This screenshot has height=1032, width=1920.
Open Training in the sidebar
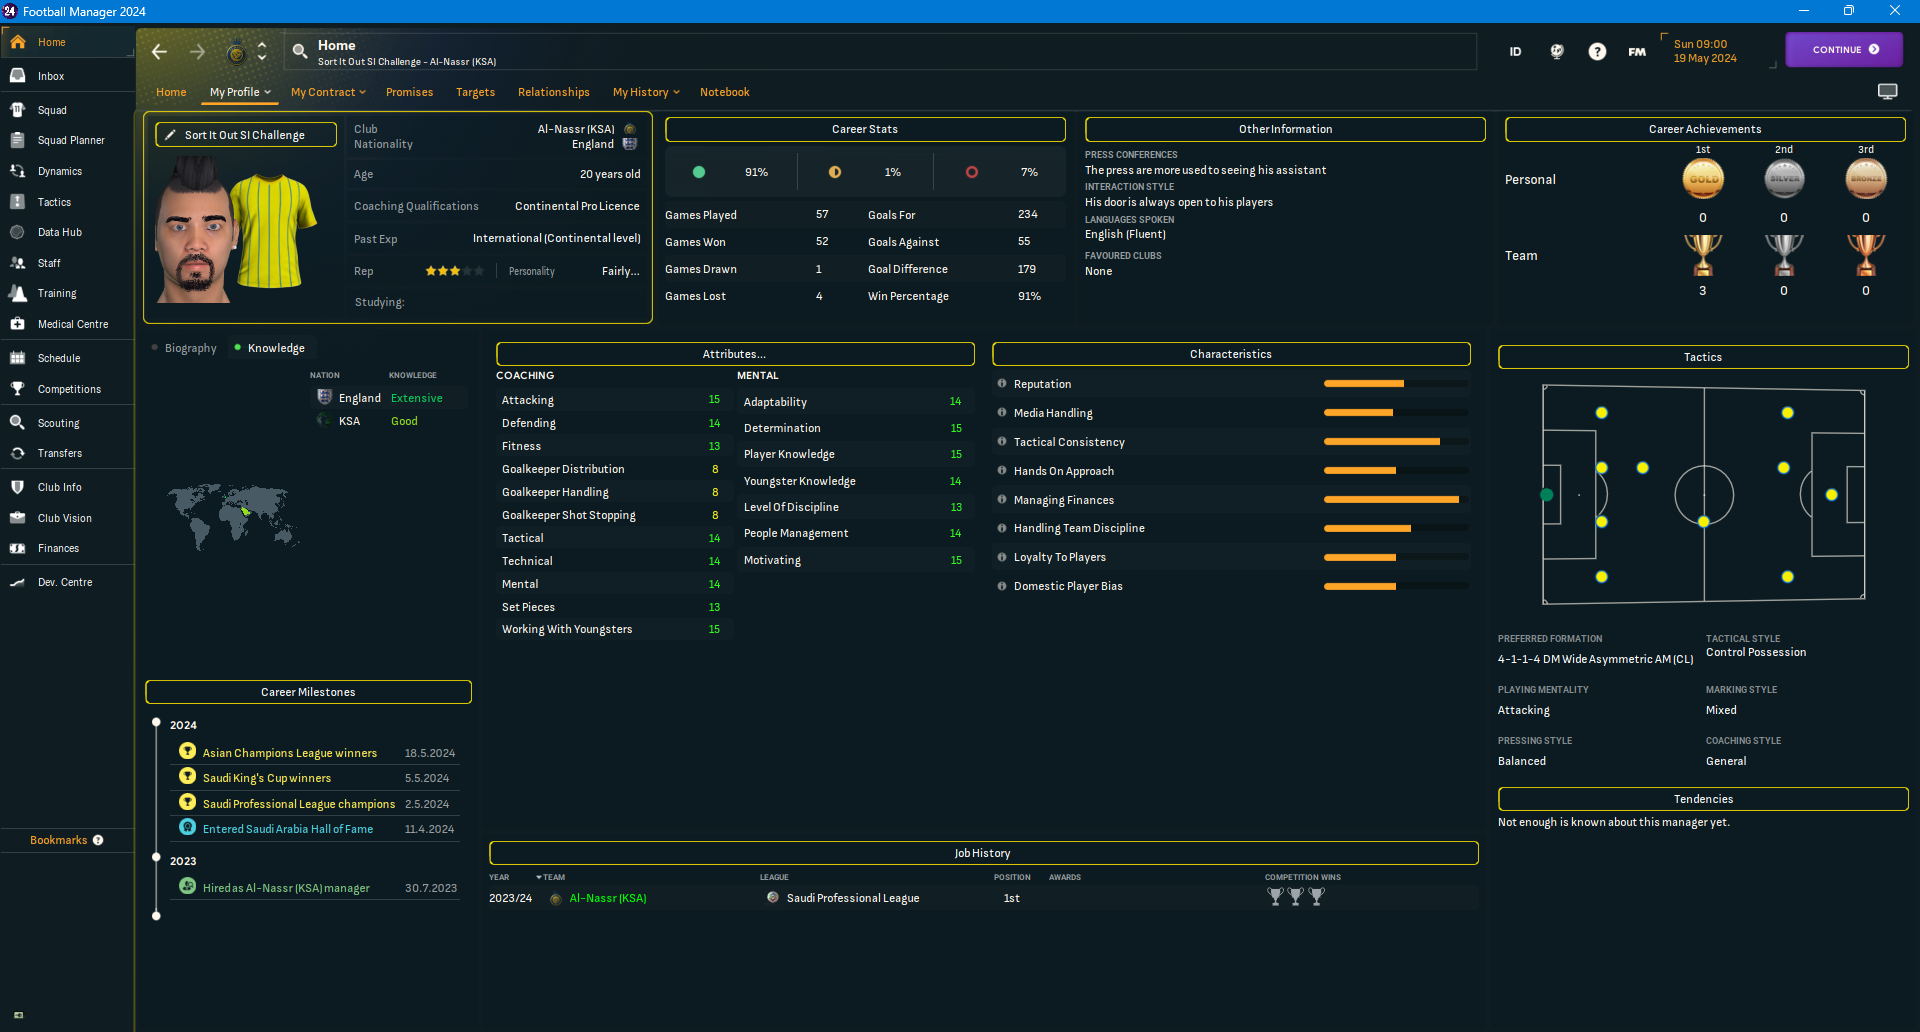57,294
